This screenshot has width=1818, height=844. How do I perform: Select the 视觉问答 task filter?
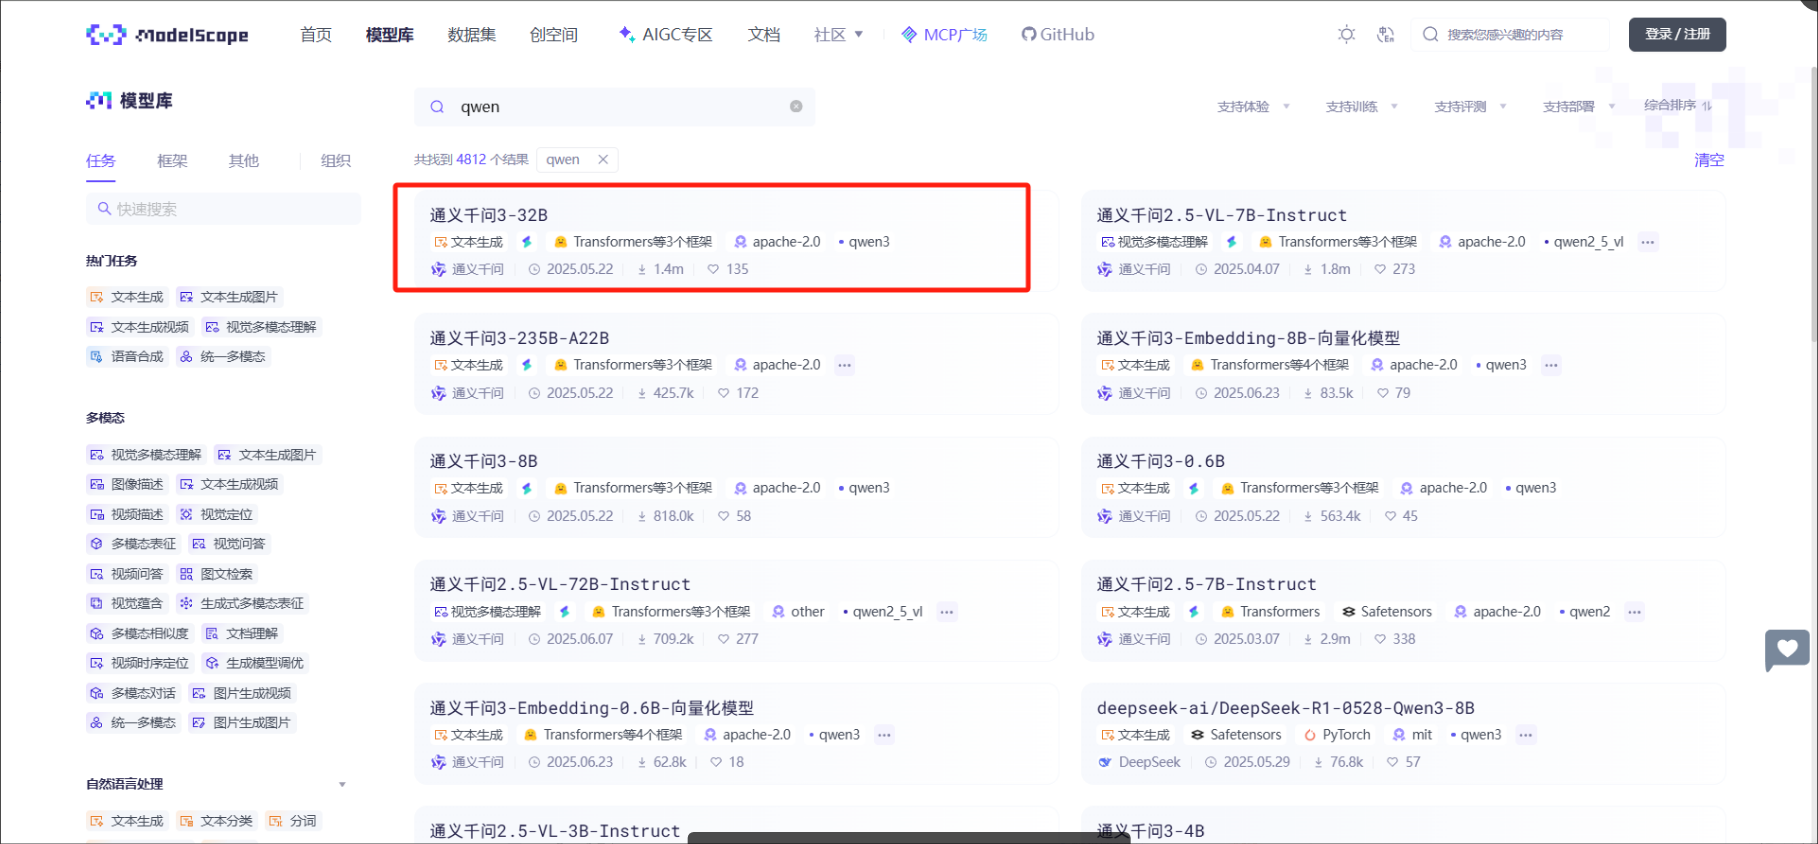click(229, 544)
